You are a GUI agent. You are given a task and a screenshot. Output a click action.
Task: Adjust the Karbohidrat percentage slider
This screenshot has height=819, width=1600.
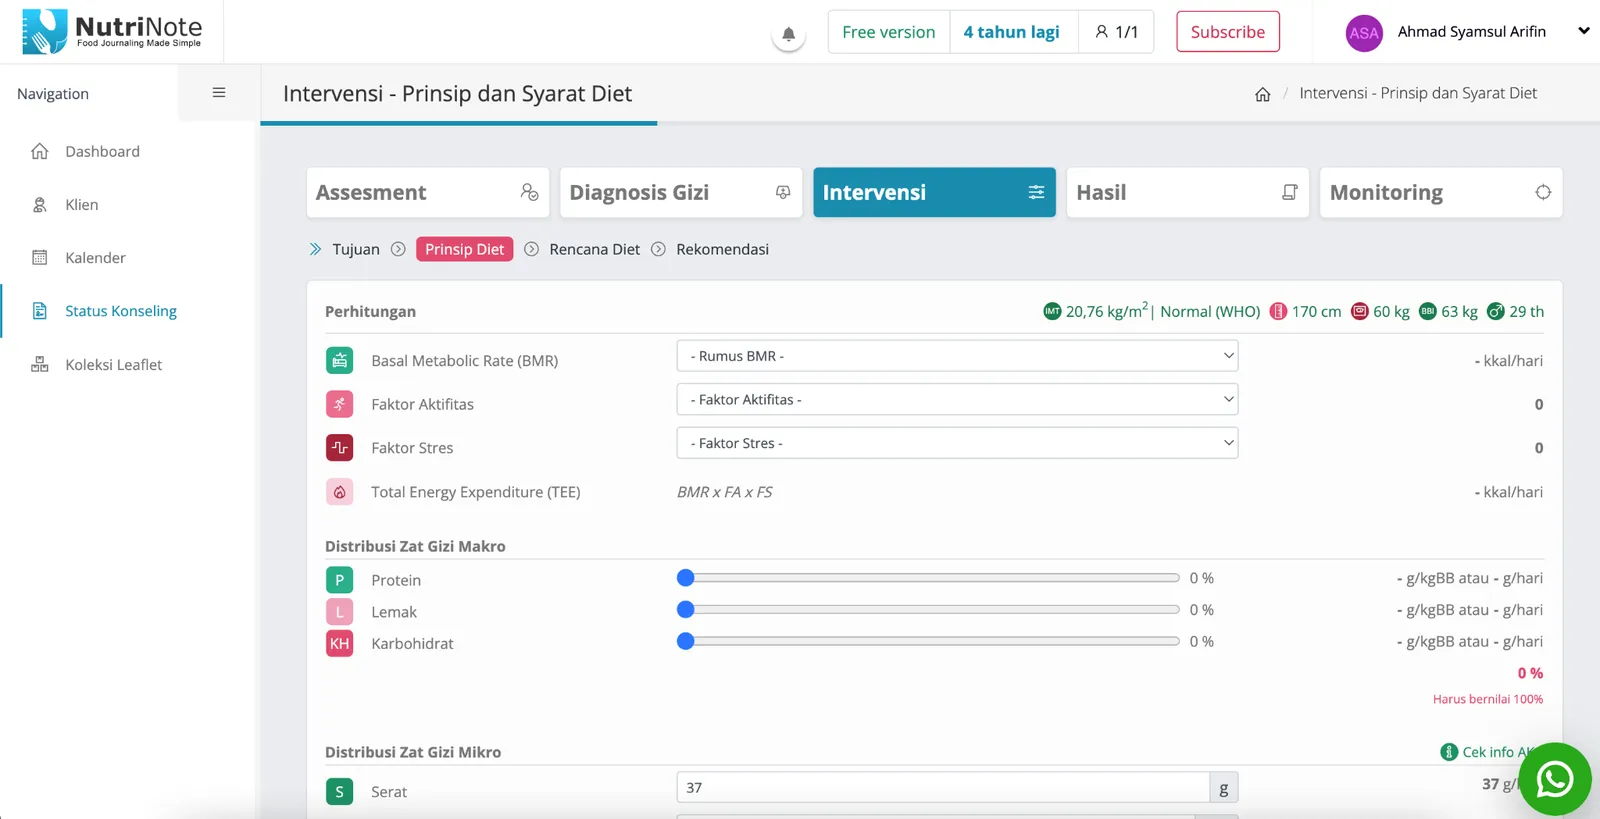click(x=928, y=642)
